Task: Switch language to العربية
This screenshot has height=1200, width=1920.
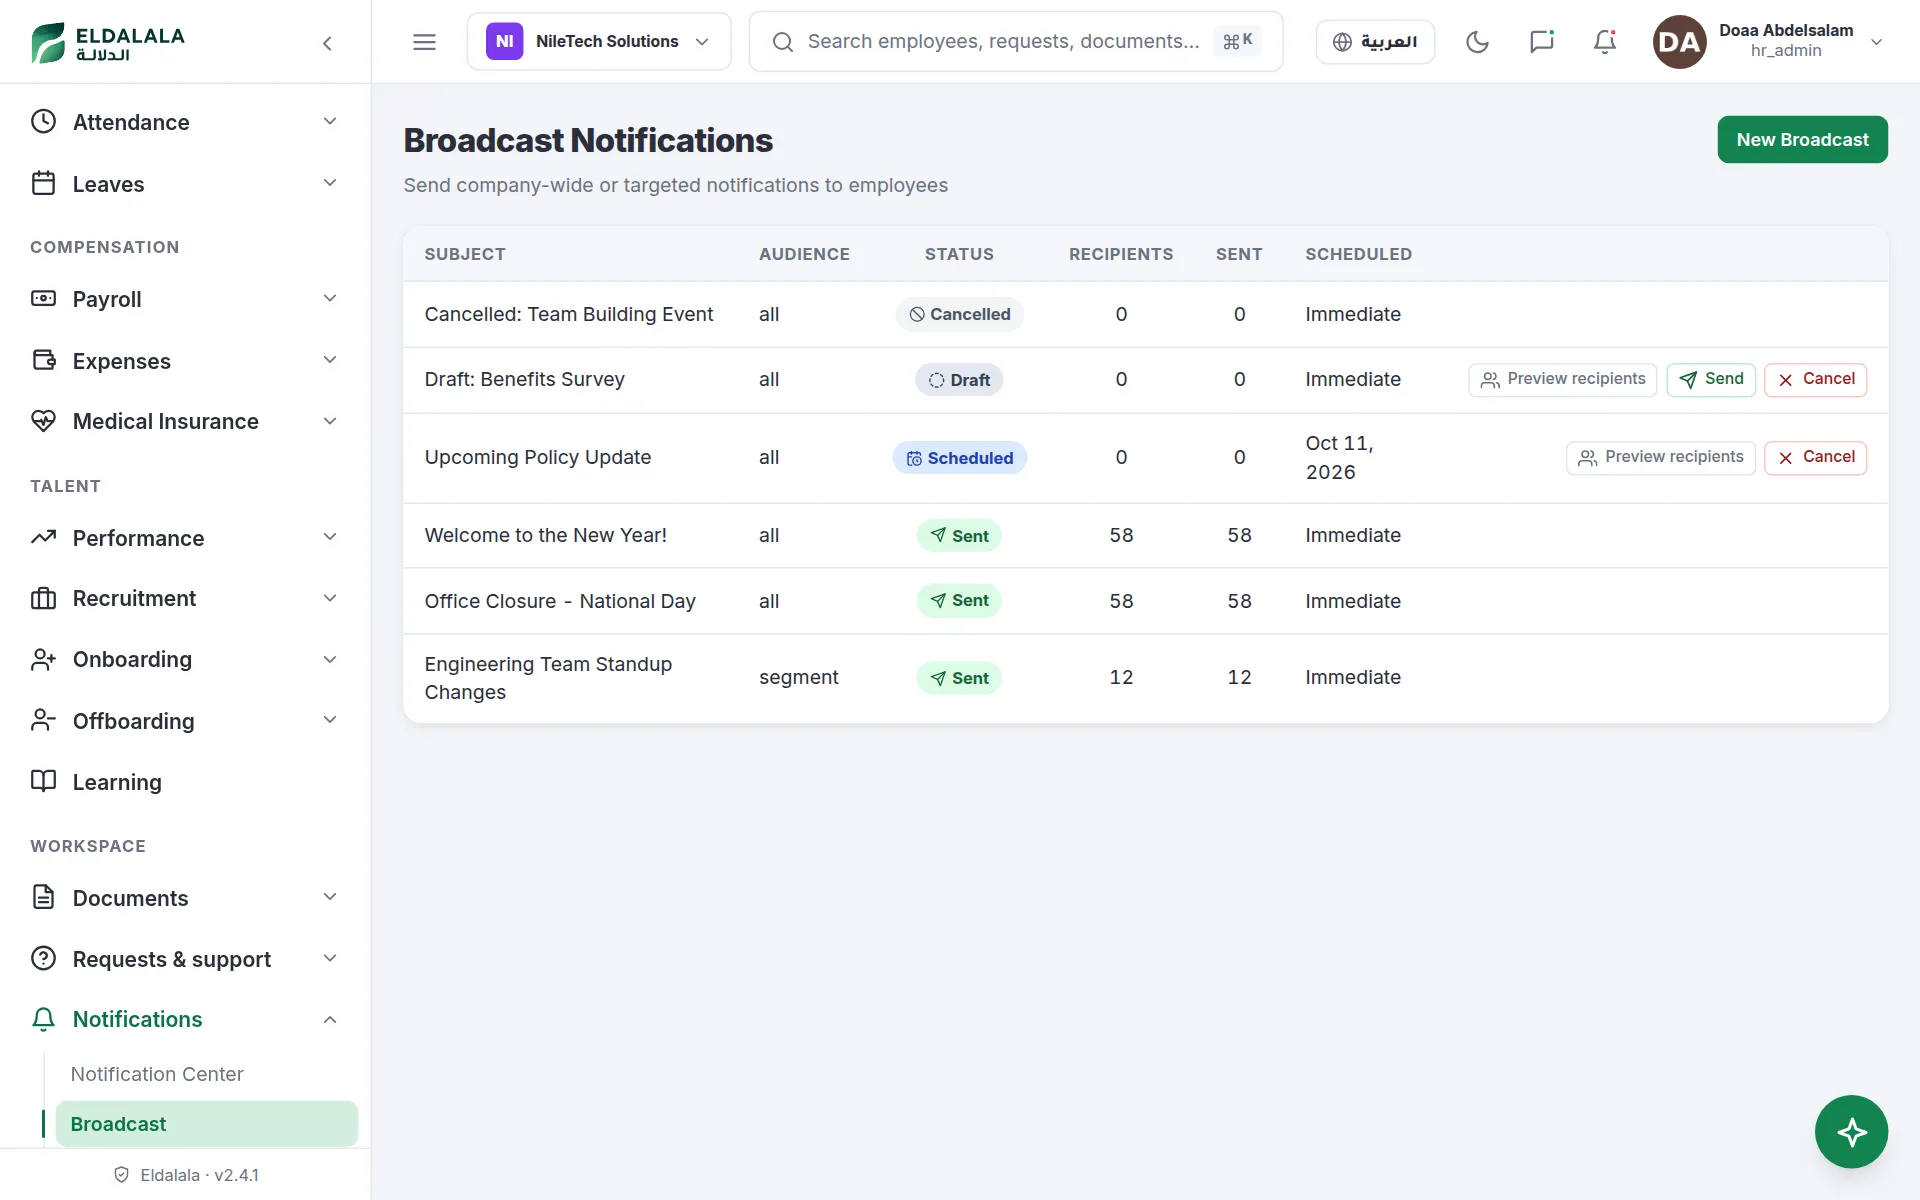Action: click(x=1375, y=42)
